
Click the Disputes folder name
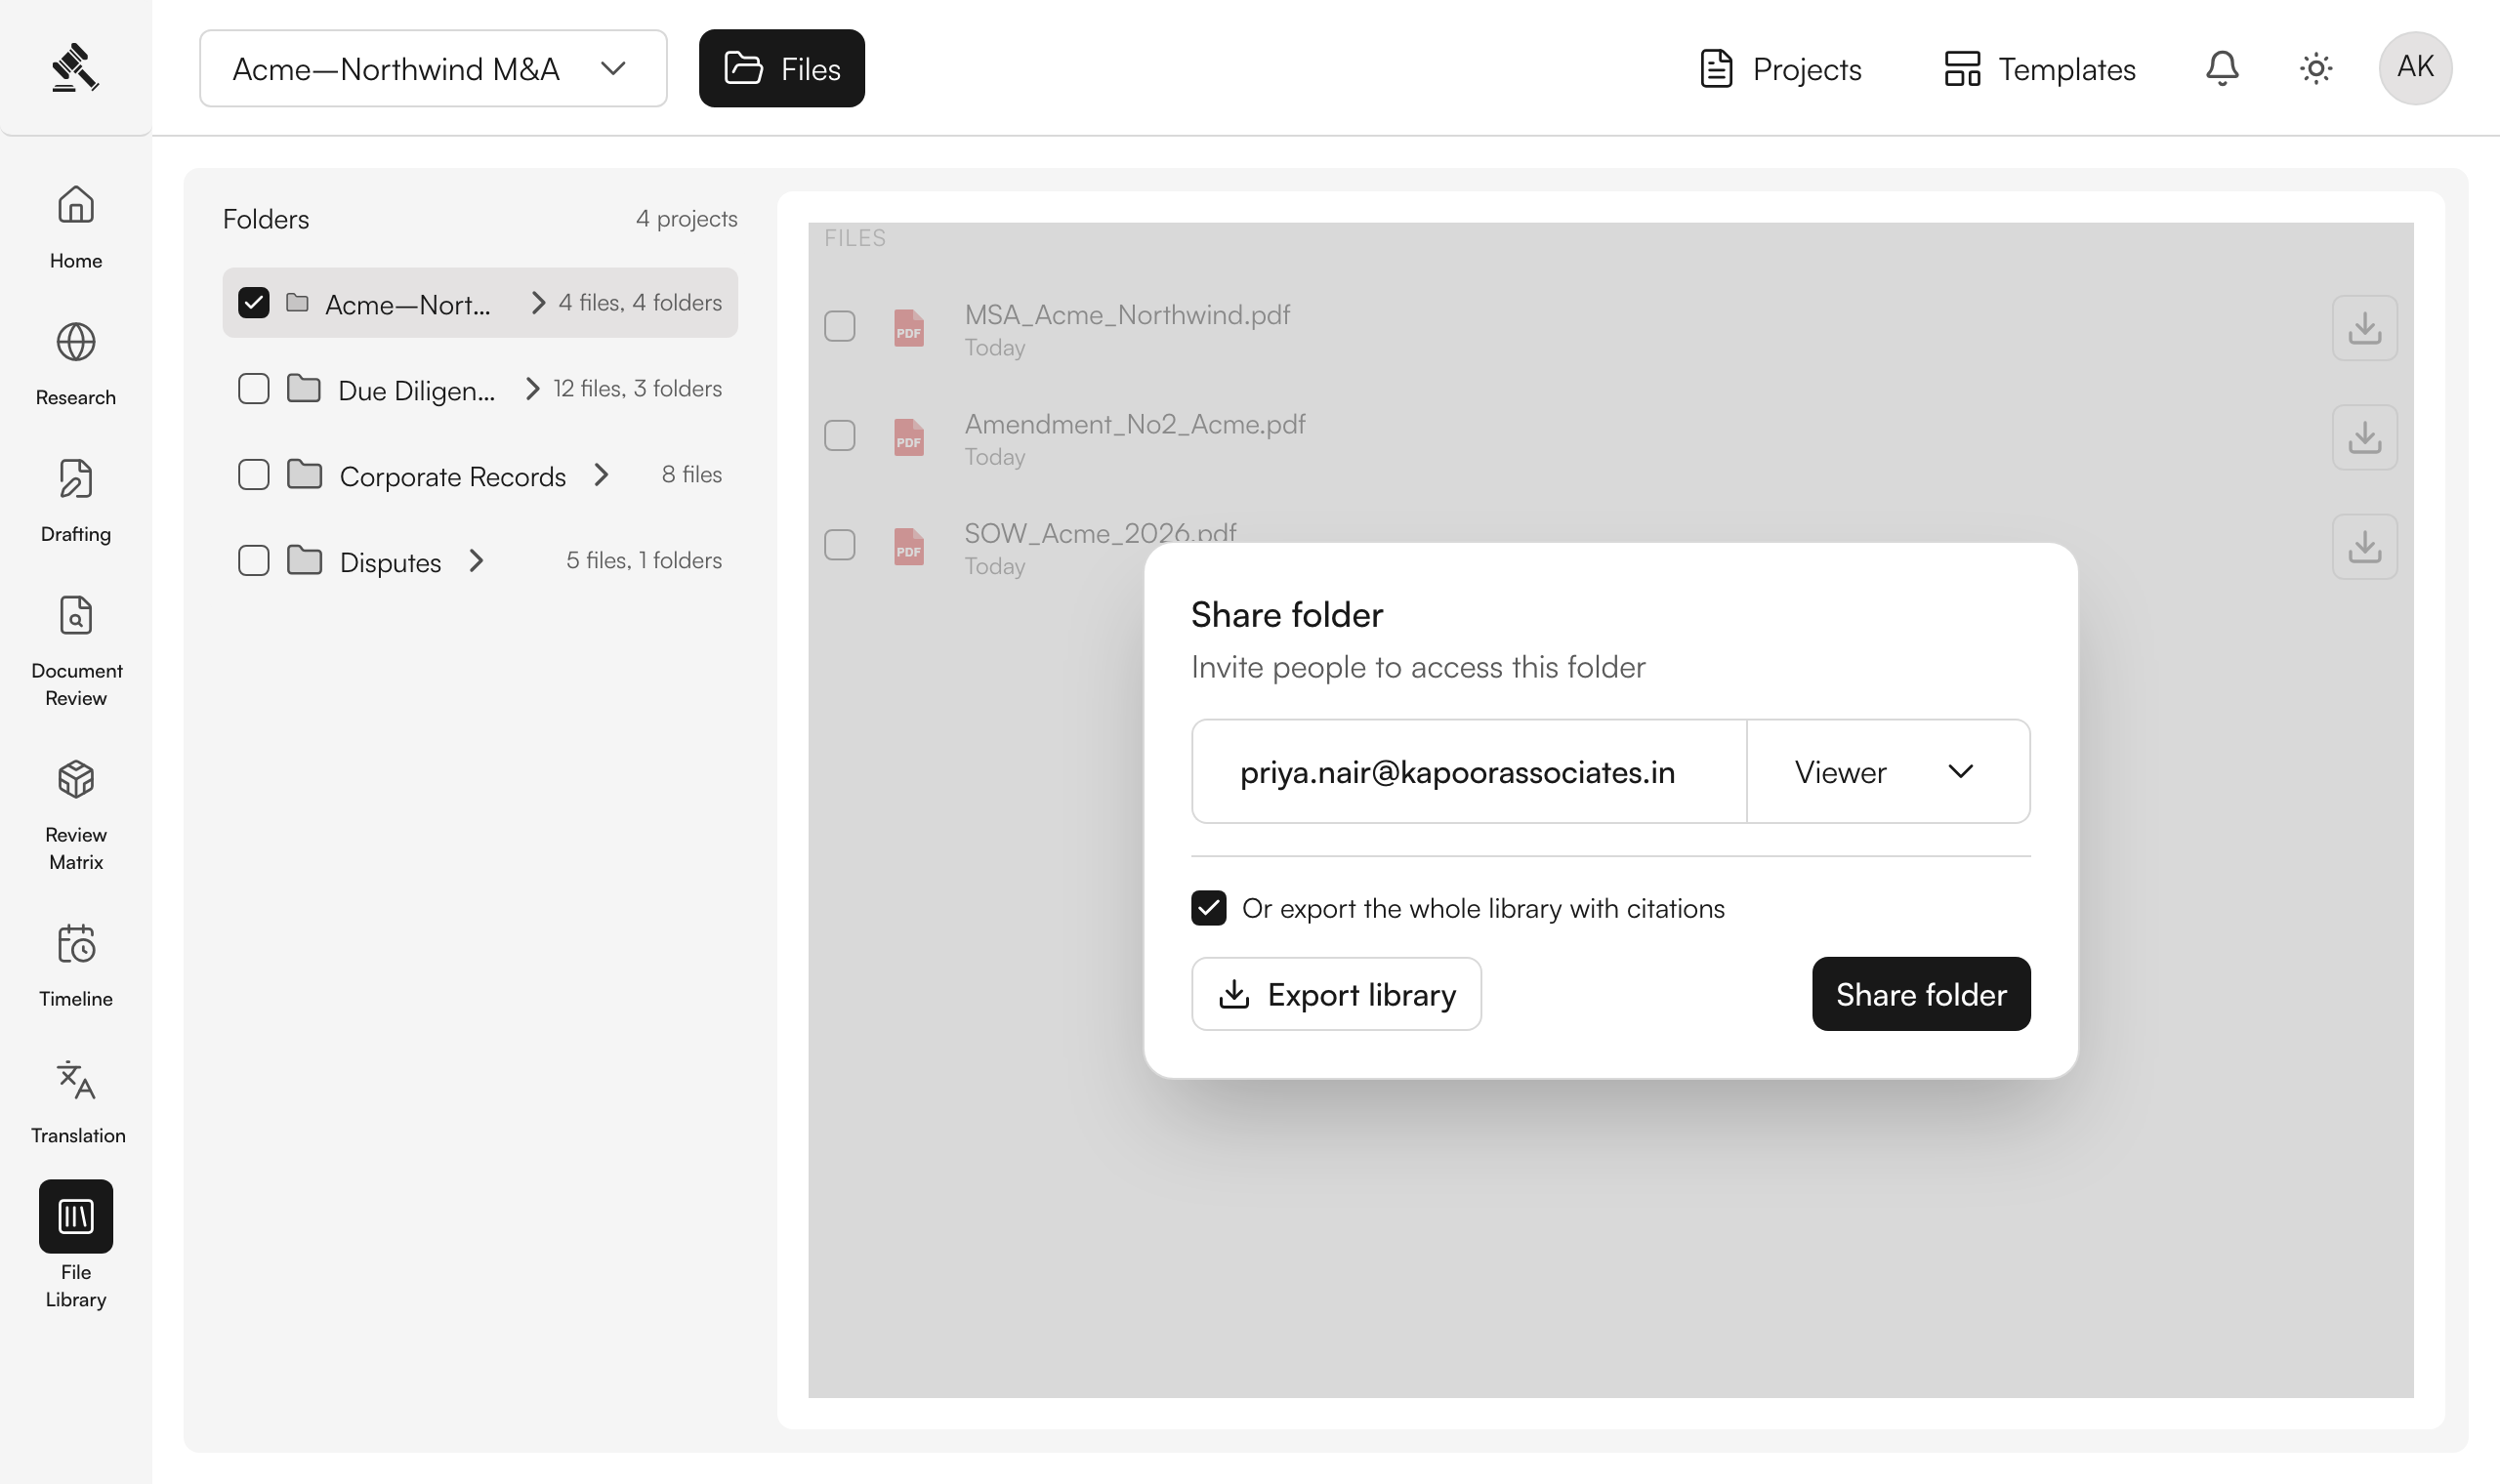pos(390,562)
